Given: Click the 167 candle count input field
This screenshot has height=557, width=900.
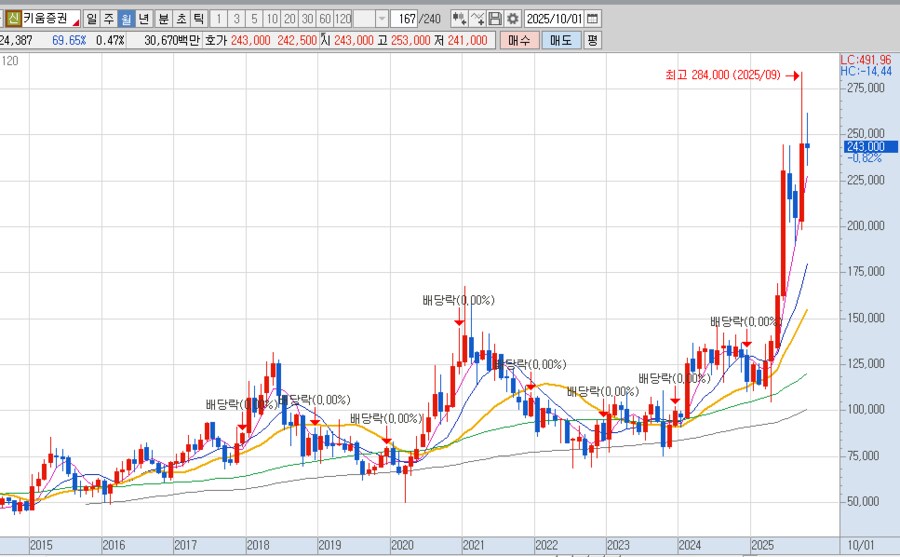Looking at the screenshot, I should (404, 19).
